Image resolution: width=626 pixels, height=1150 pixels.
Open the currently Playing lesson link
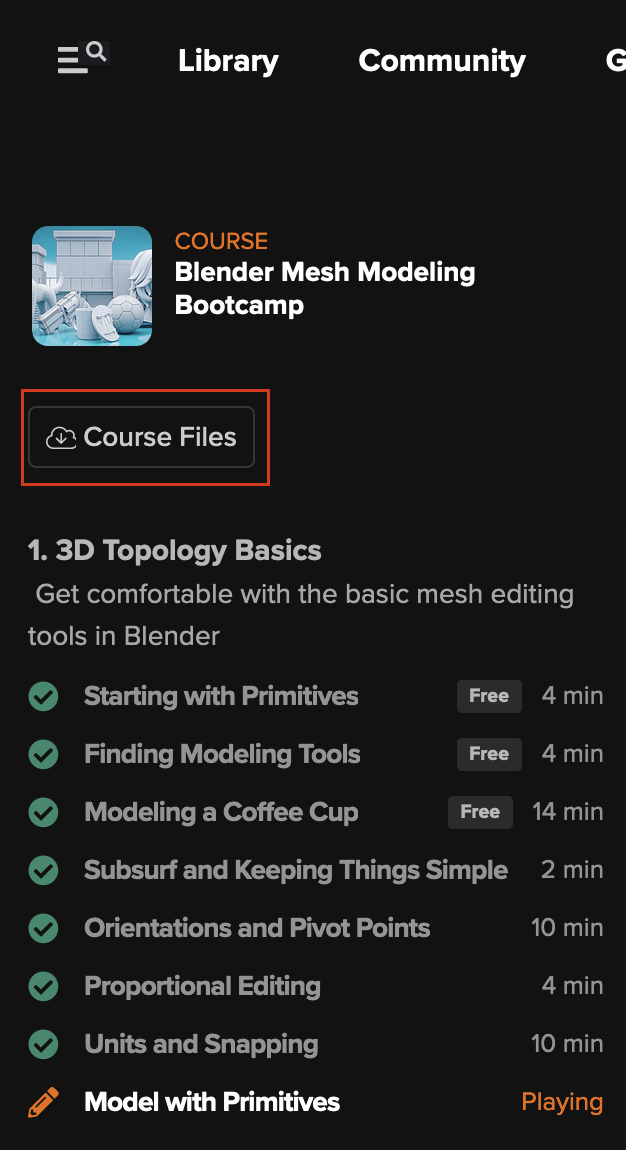coord(562,1101)
